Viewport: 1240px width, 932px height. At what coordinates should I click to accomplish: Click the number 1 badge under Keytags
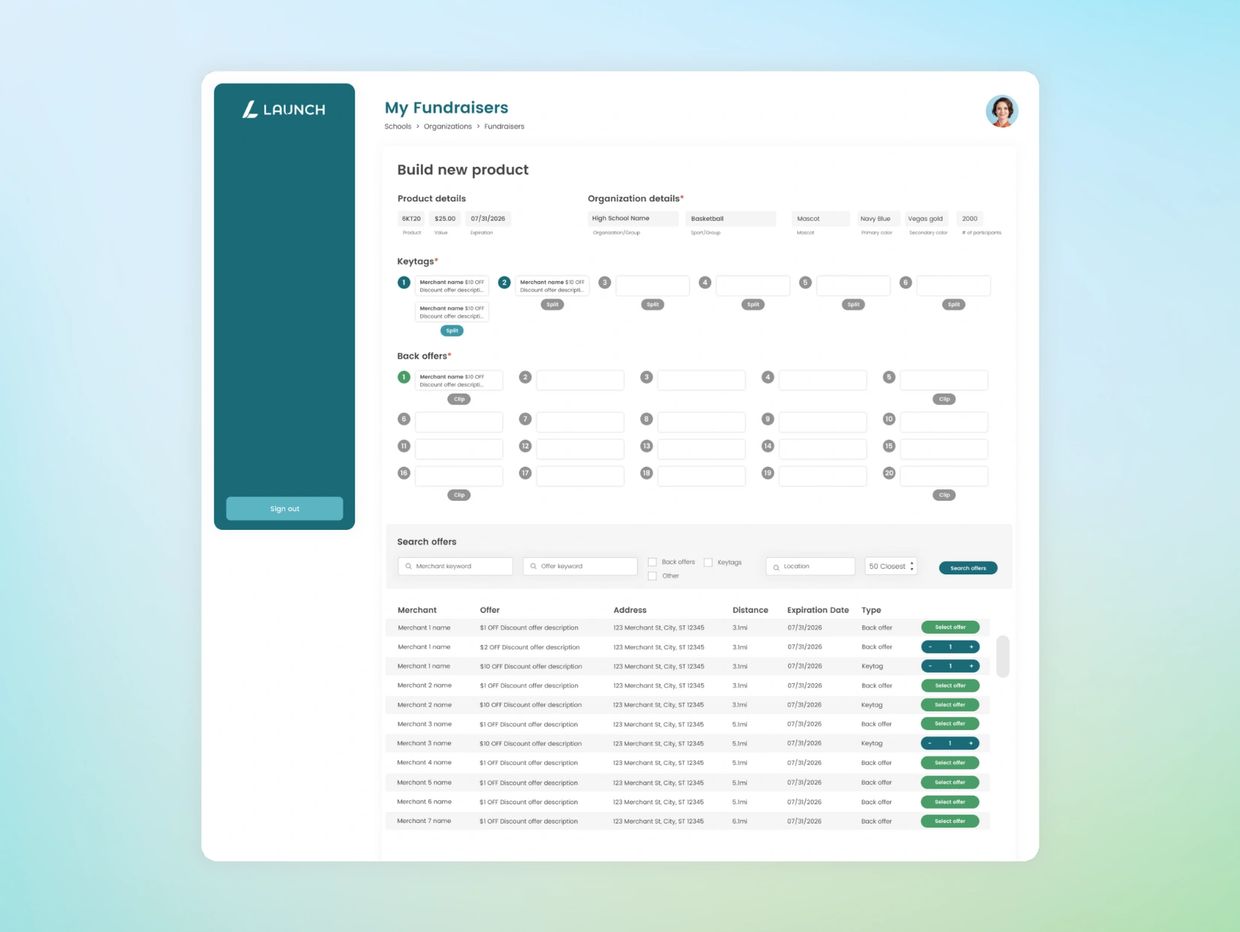click(404, 283)
